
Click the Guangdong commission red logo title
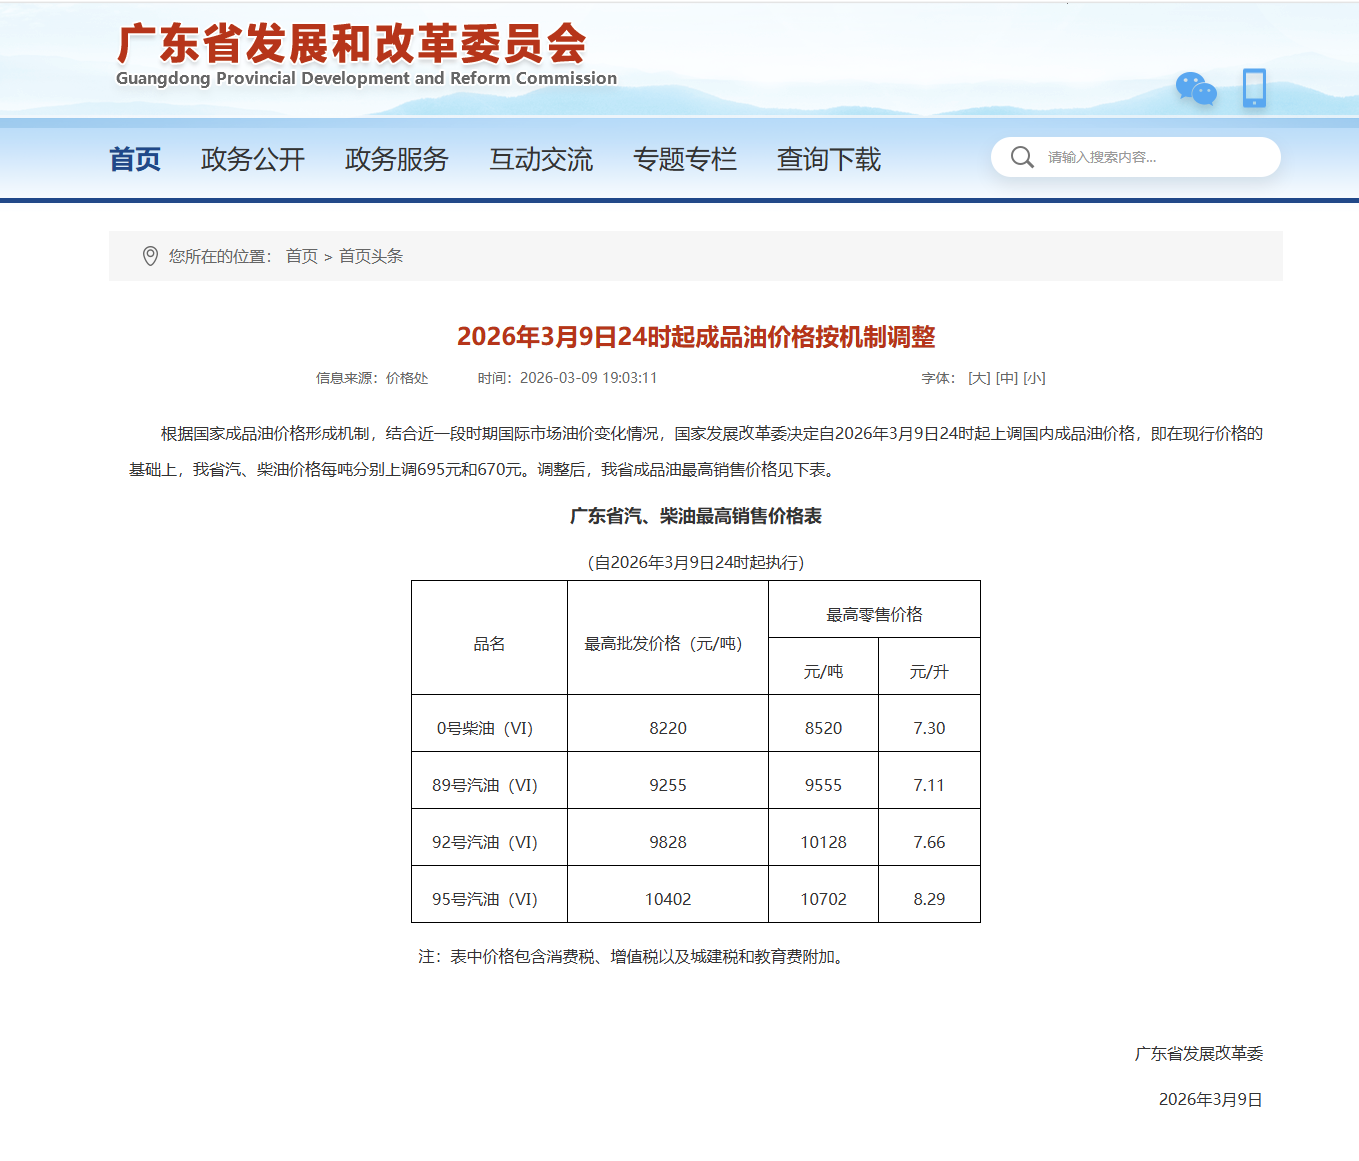click(352, 45)
